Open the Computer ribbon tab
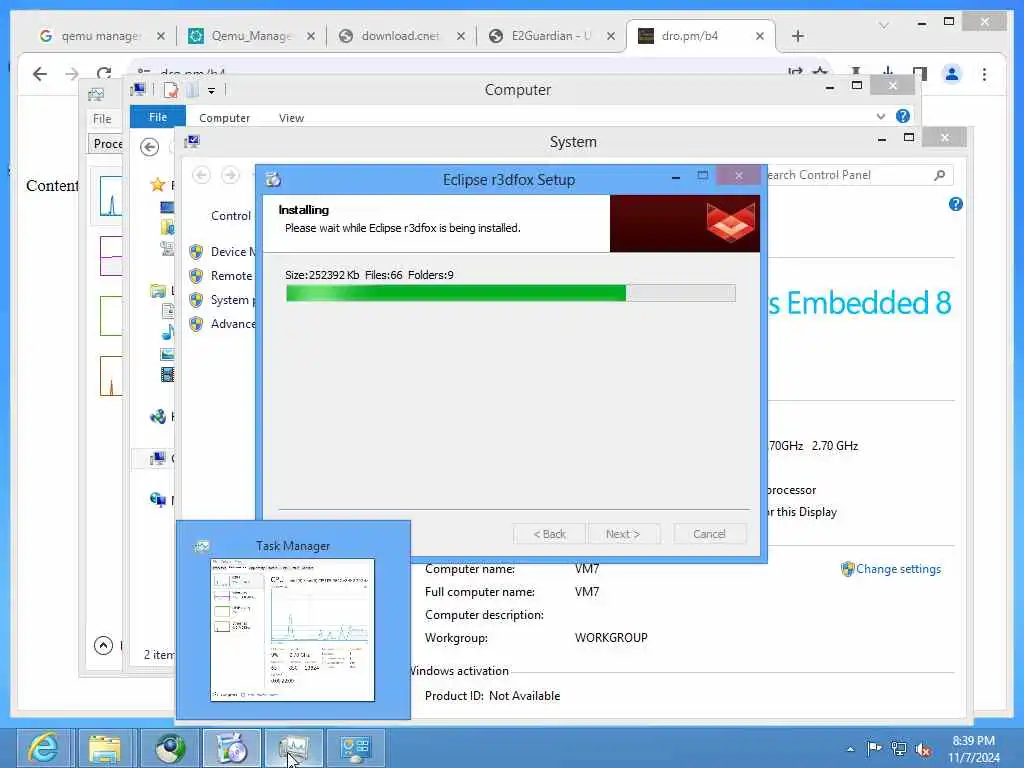 (224, 118)
